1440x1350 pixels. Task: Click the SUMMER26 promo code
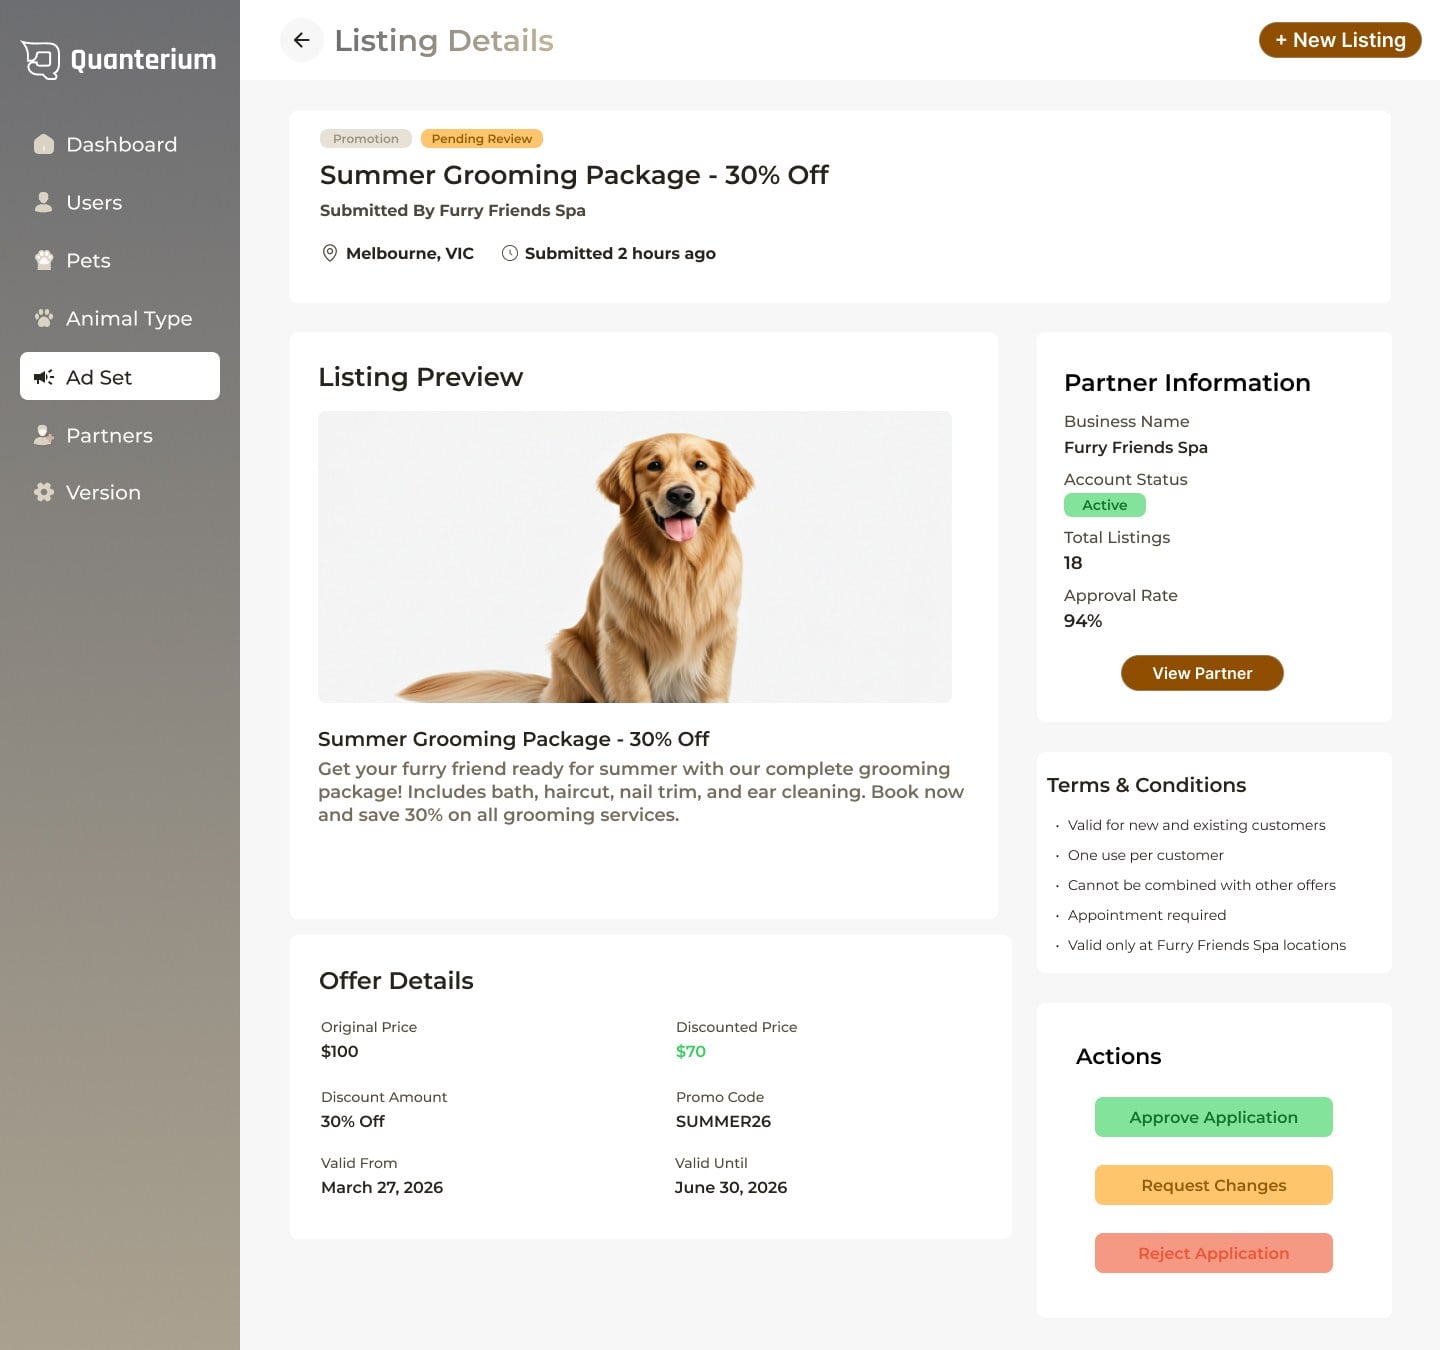(723, 1121)
